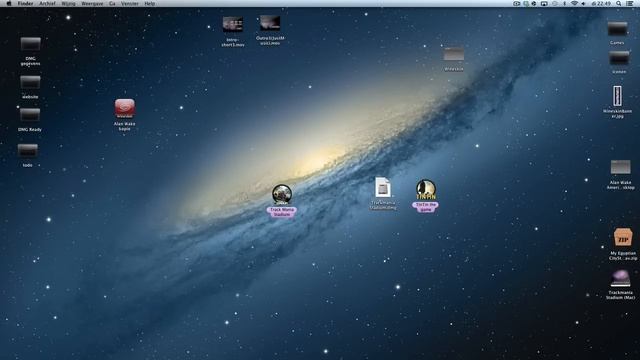Select the Trackmania Stadium.dmg file
This screenshot has height=360, width=640.
(x=383, y=188)
